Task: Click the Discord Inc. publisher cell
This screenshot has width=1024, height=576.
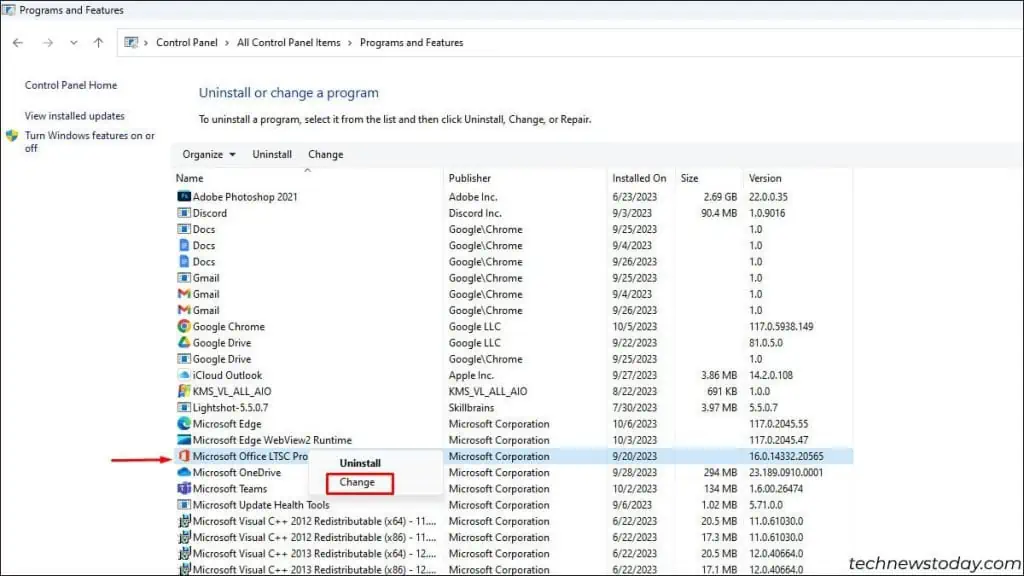Action: click(x=475, y=213)
